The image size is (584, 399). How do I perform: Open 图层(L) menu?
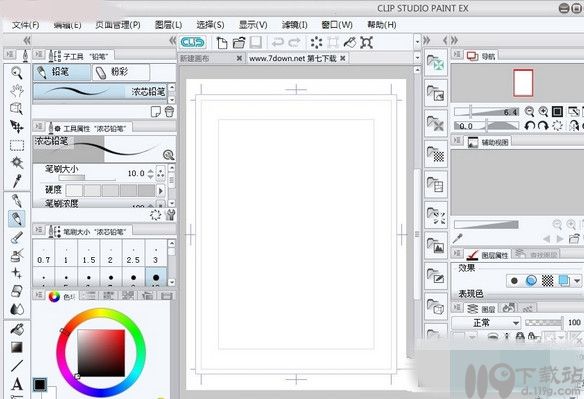(x=168, y=25)
